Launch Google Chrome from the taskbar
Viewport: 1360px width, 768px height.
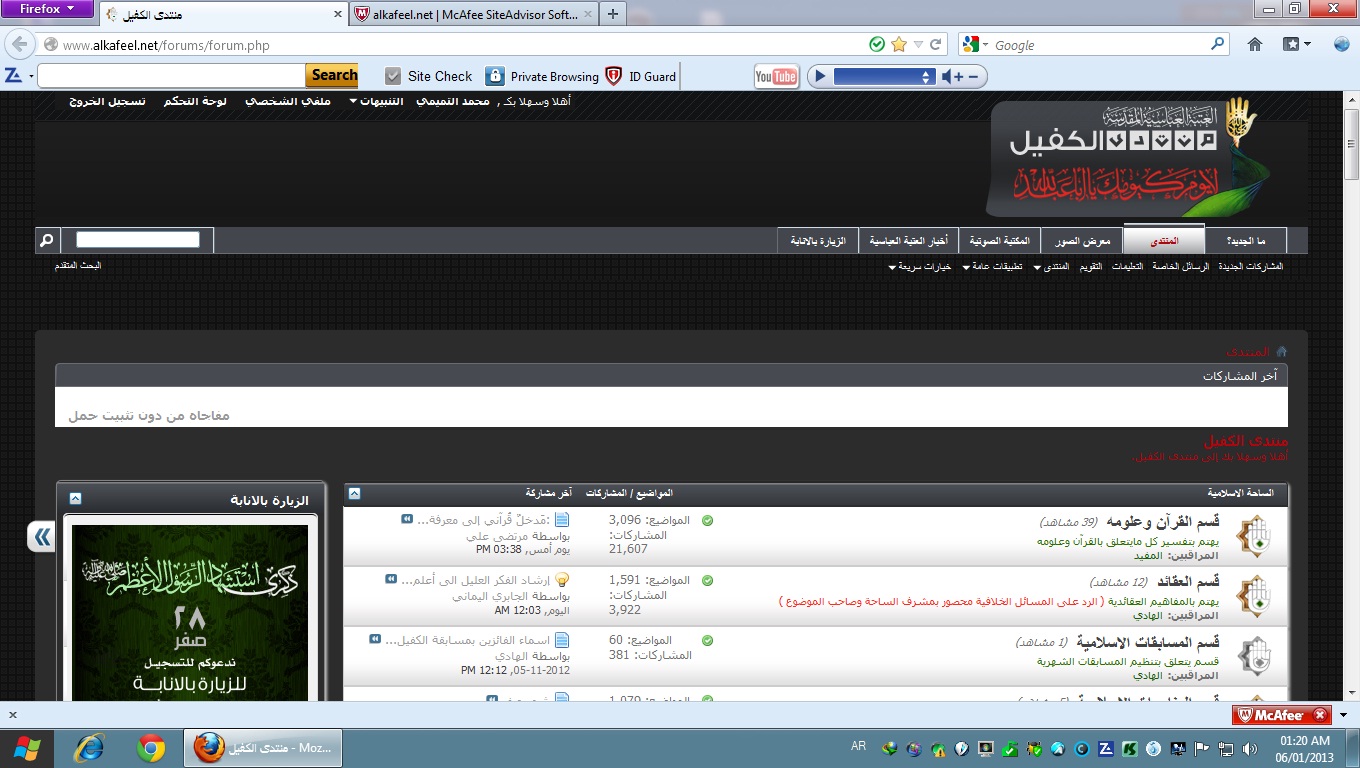click(x=151, y=748)
